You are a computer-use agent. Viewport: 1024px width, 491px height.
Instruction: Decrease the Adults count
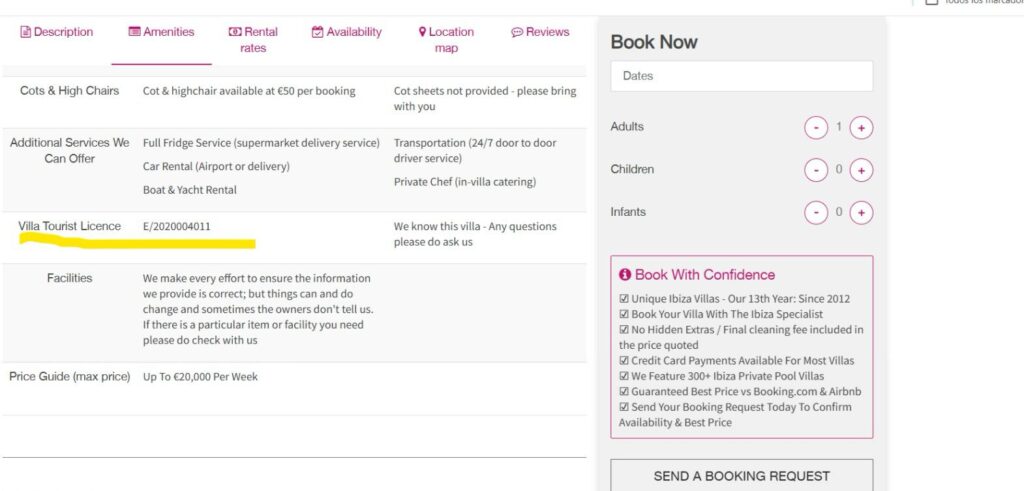[816, 127]
